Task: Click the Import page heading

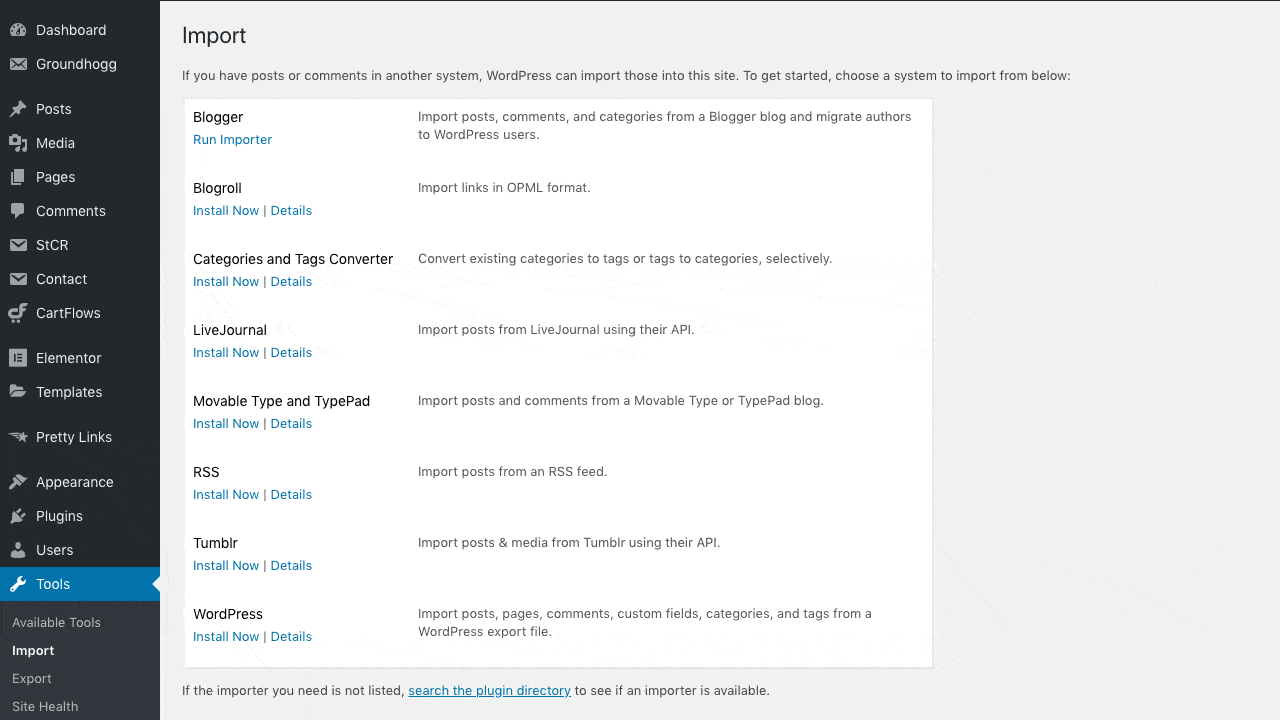Action: click(x=214, y=35)
